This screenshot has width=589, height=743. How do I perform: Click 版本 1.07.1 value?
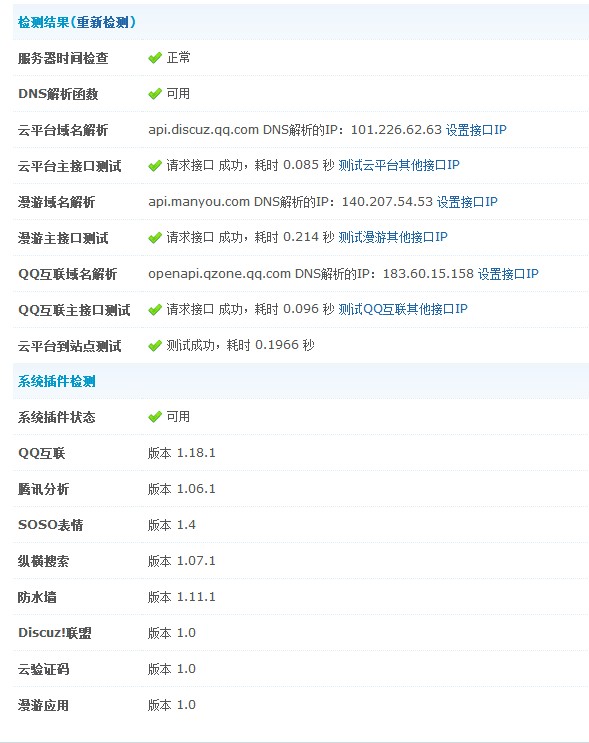[x=181, y=561]
